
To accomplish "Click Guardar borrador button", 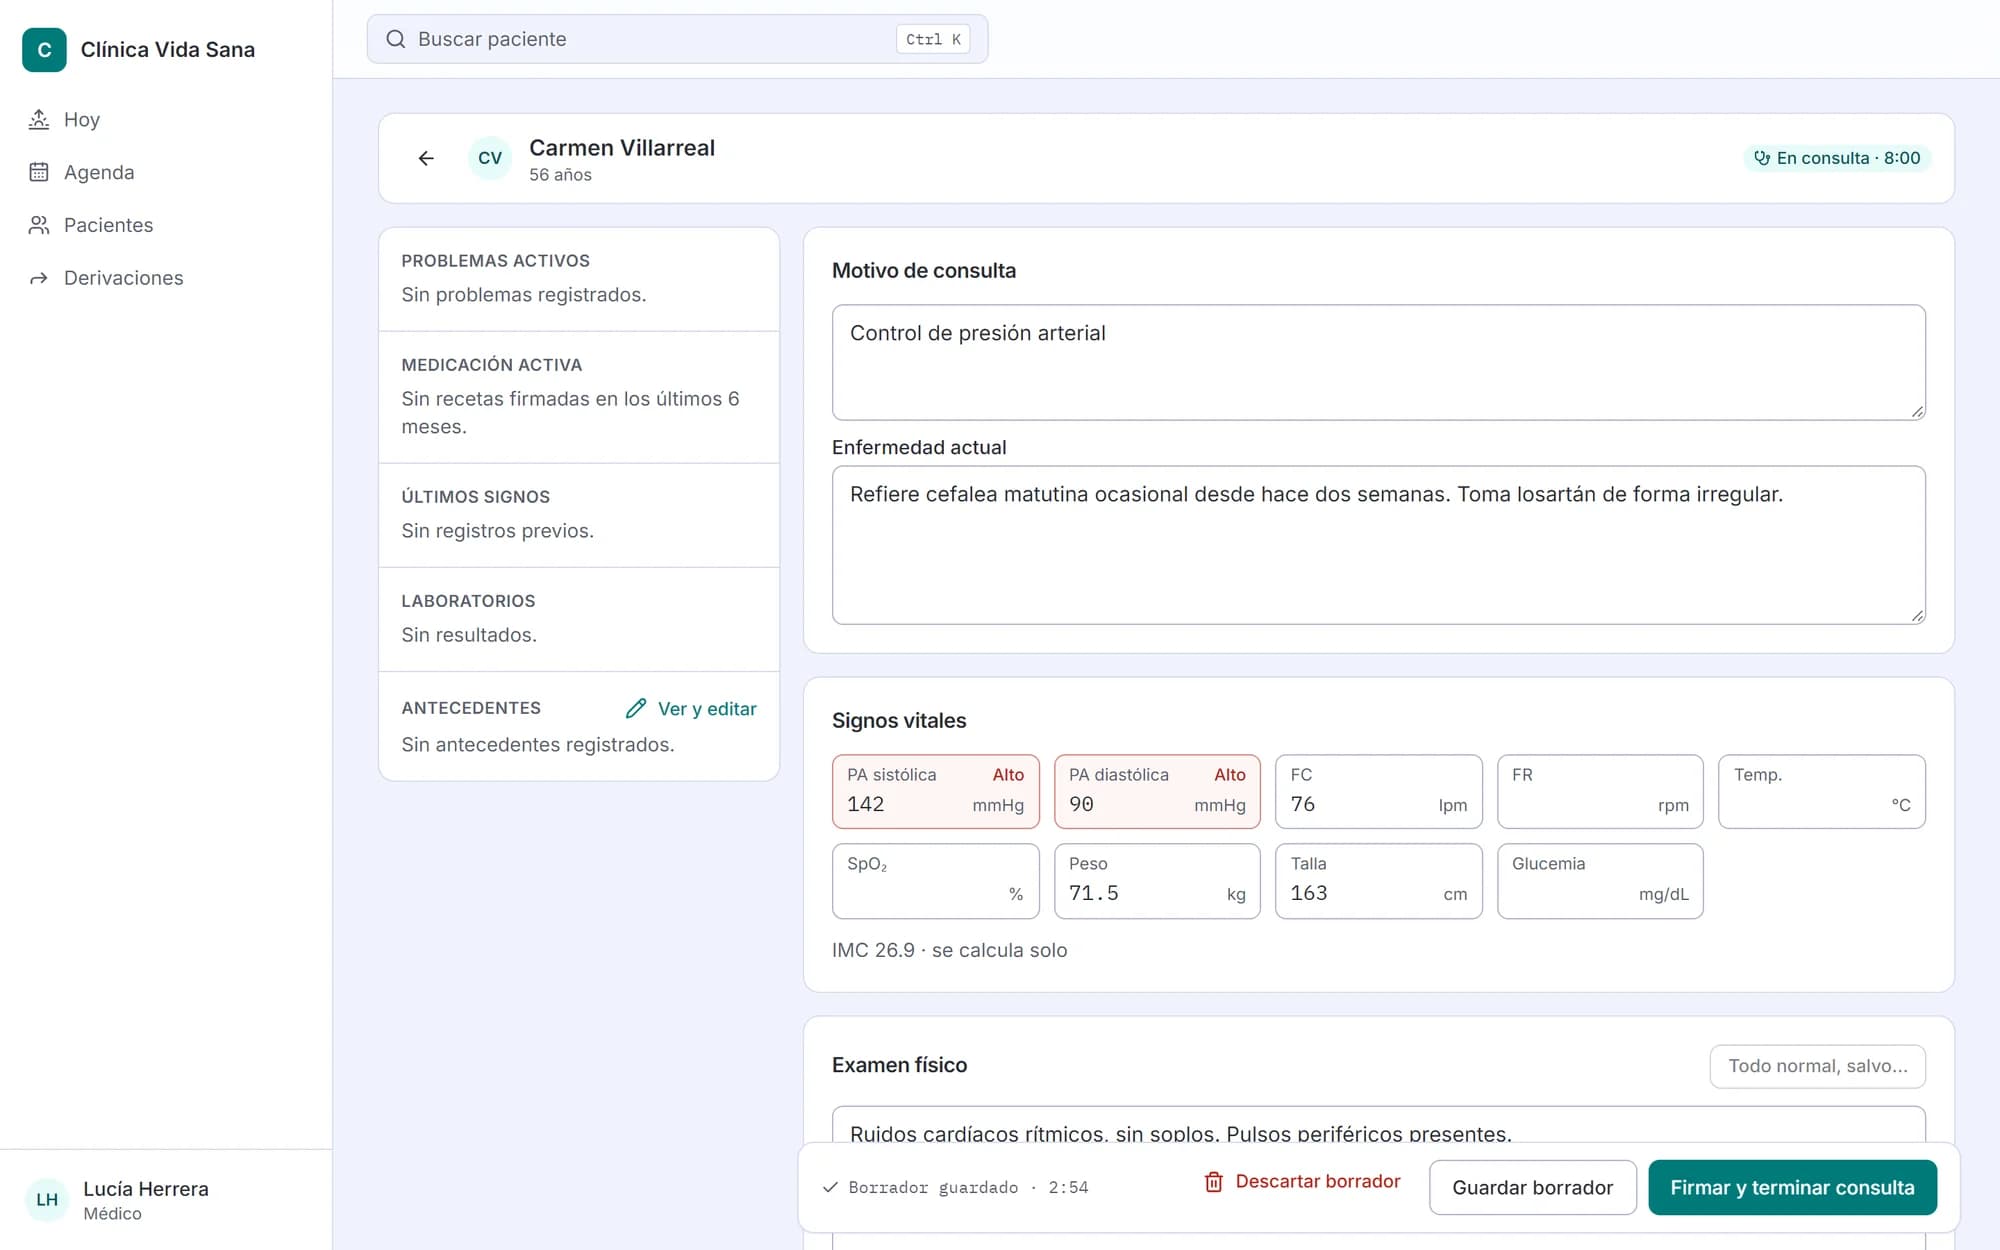I will (1532, 1188).
